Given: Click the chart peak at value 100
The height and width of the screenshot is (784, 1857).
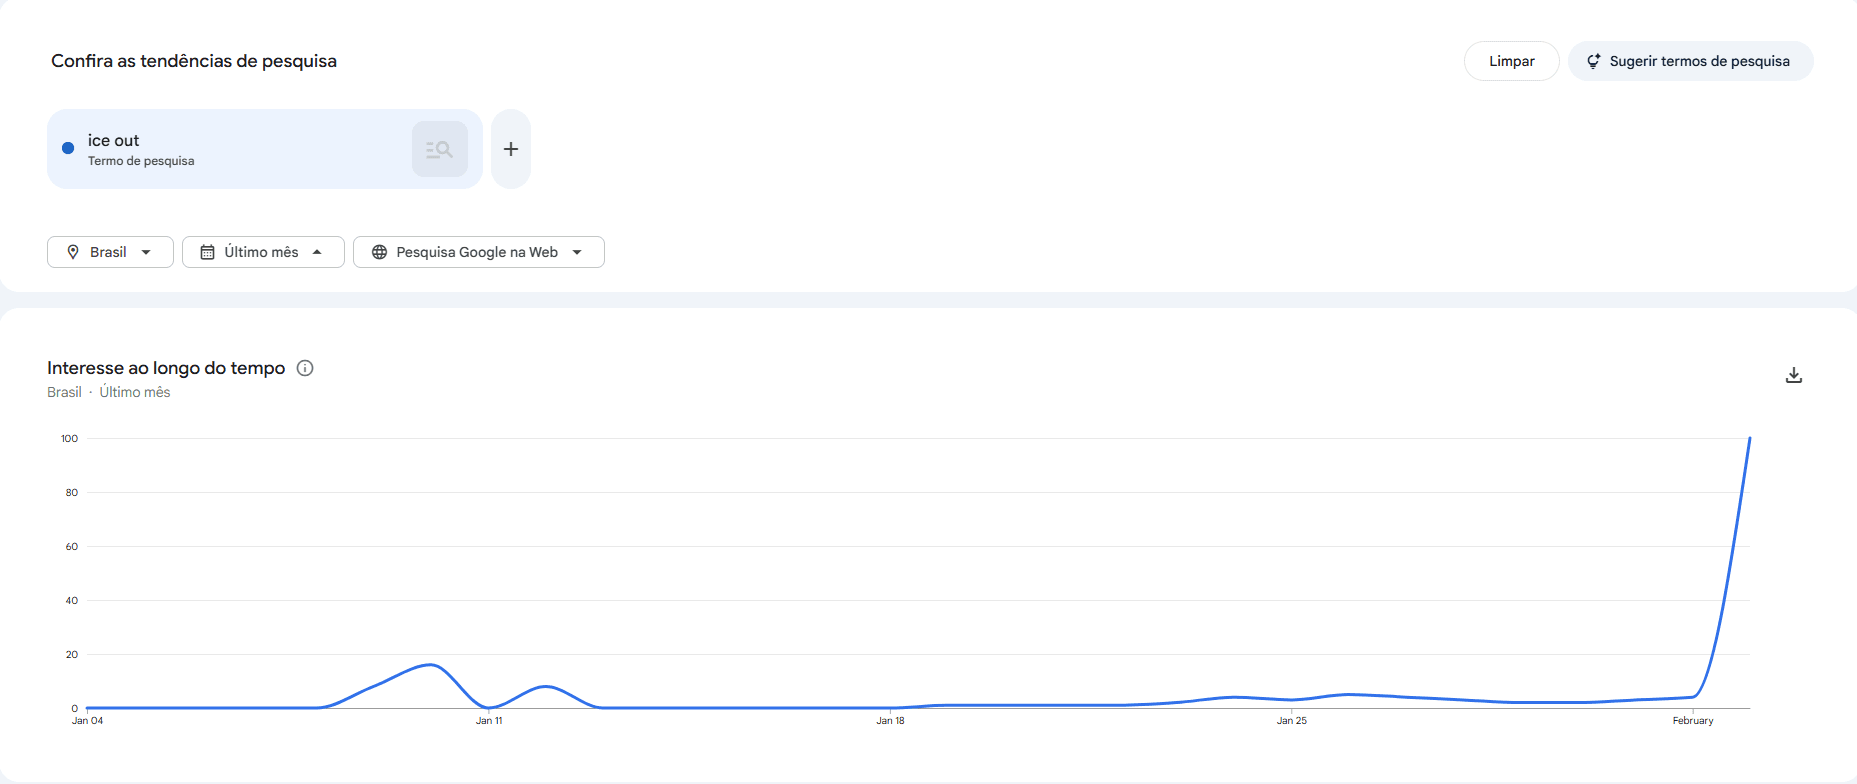Looking at the screenshot, I should 1749,438.
